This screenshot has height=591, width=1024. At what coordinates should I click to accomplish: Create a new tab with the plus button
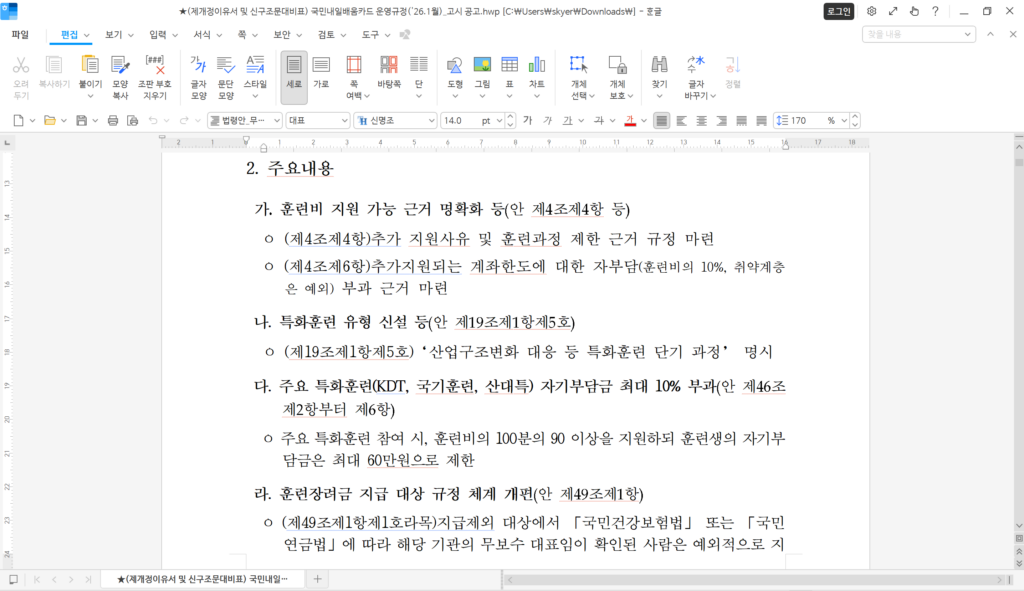(317, 579)
